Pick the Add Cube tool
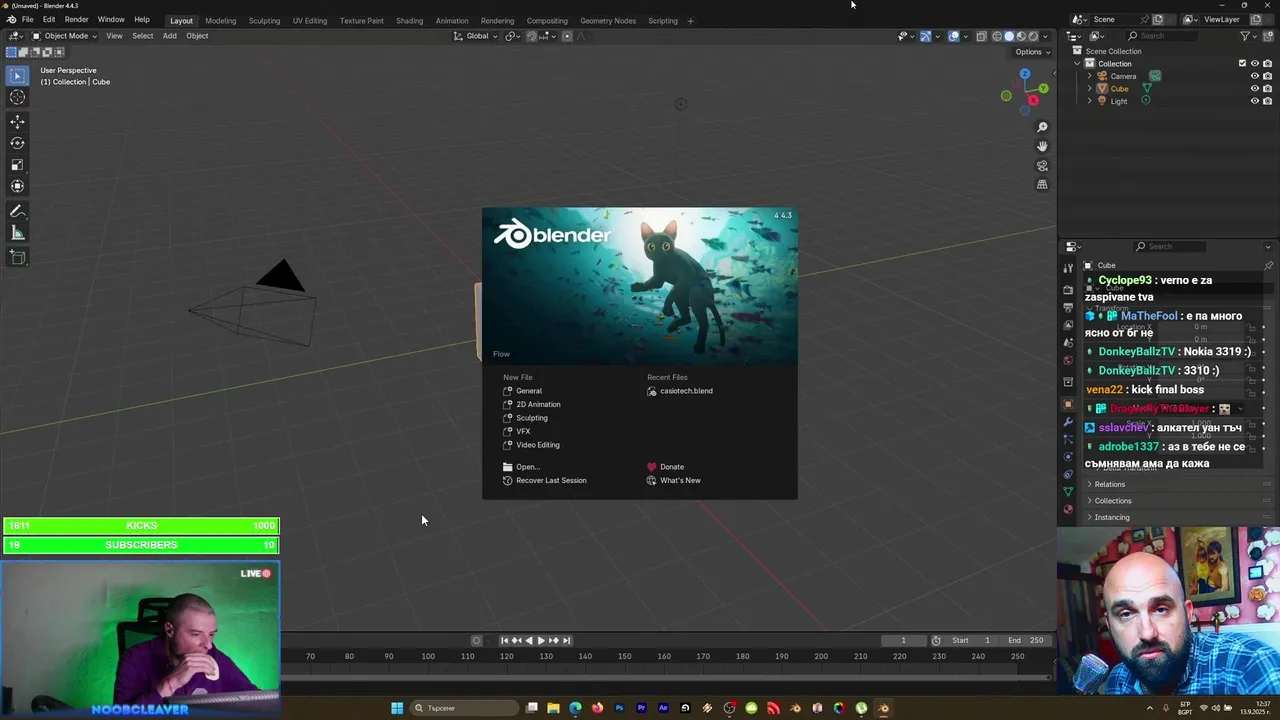The width and height of the screenshot is (1280, 720). 17,258
